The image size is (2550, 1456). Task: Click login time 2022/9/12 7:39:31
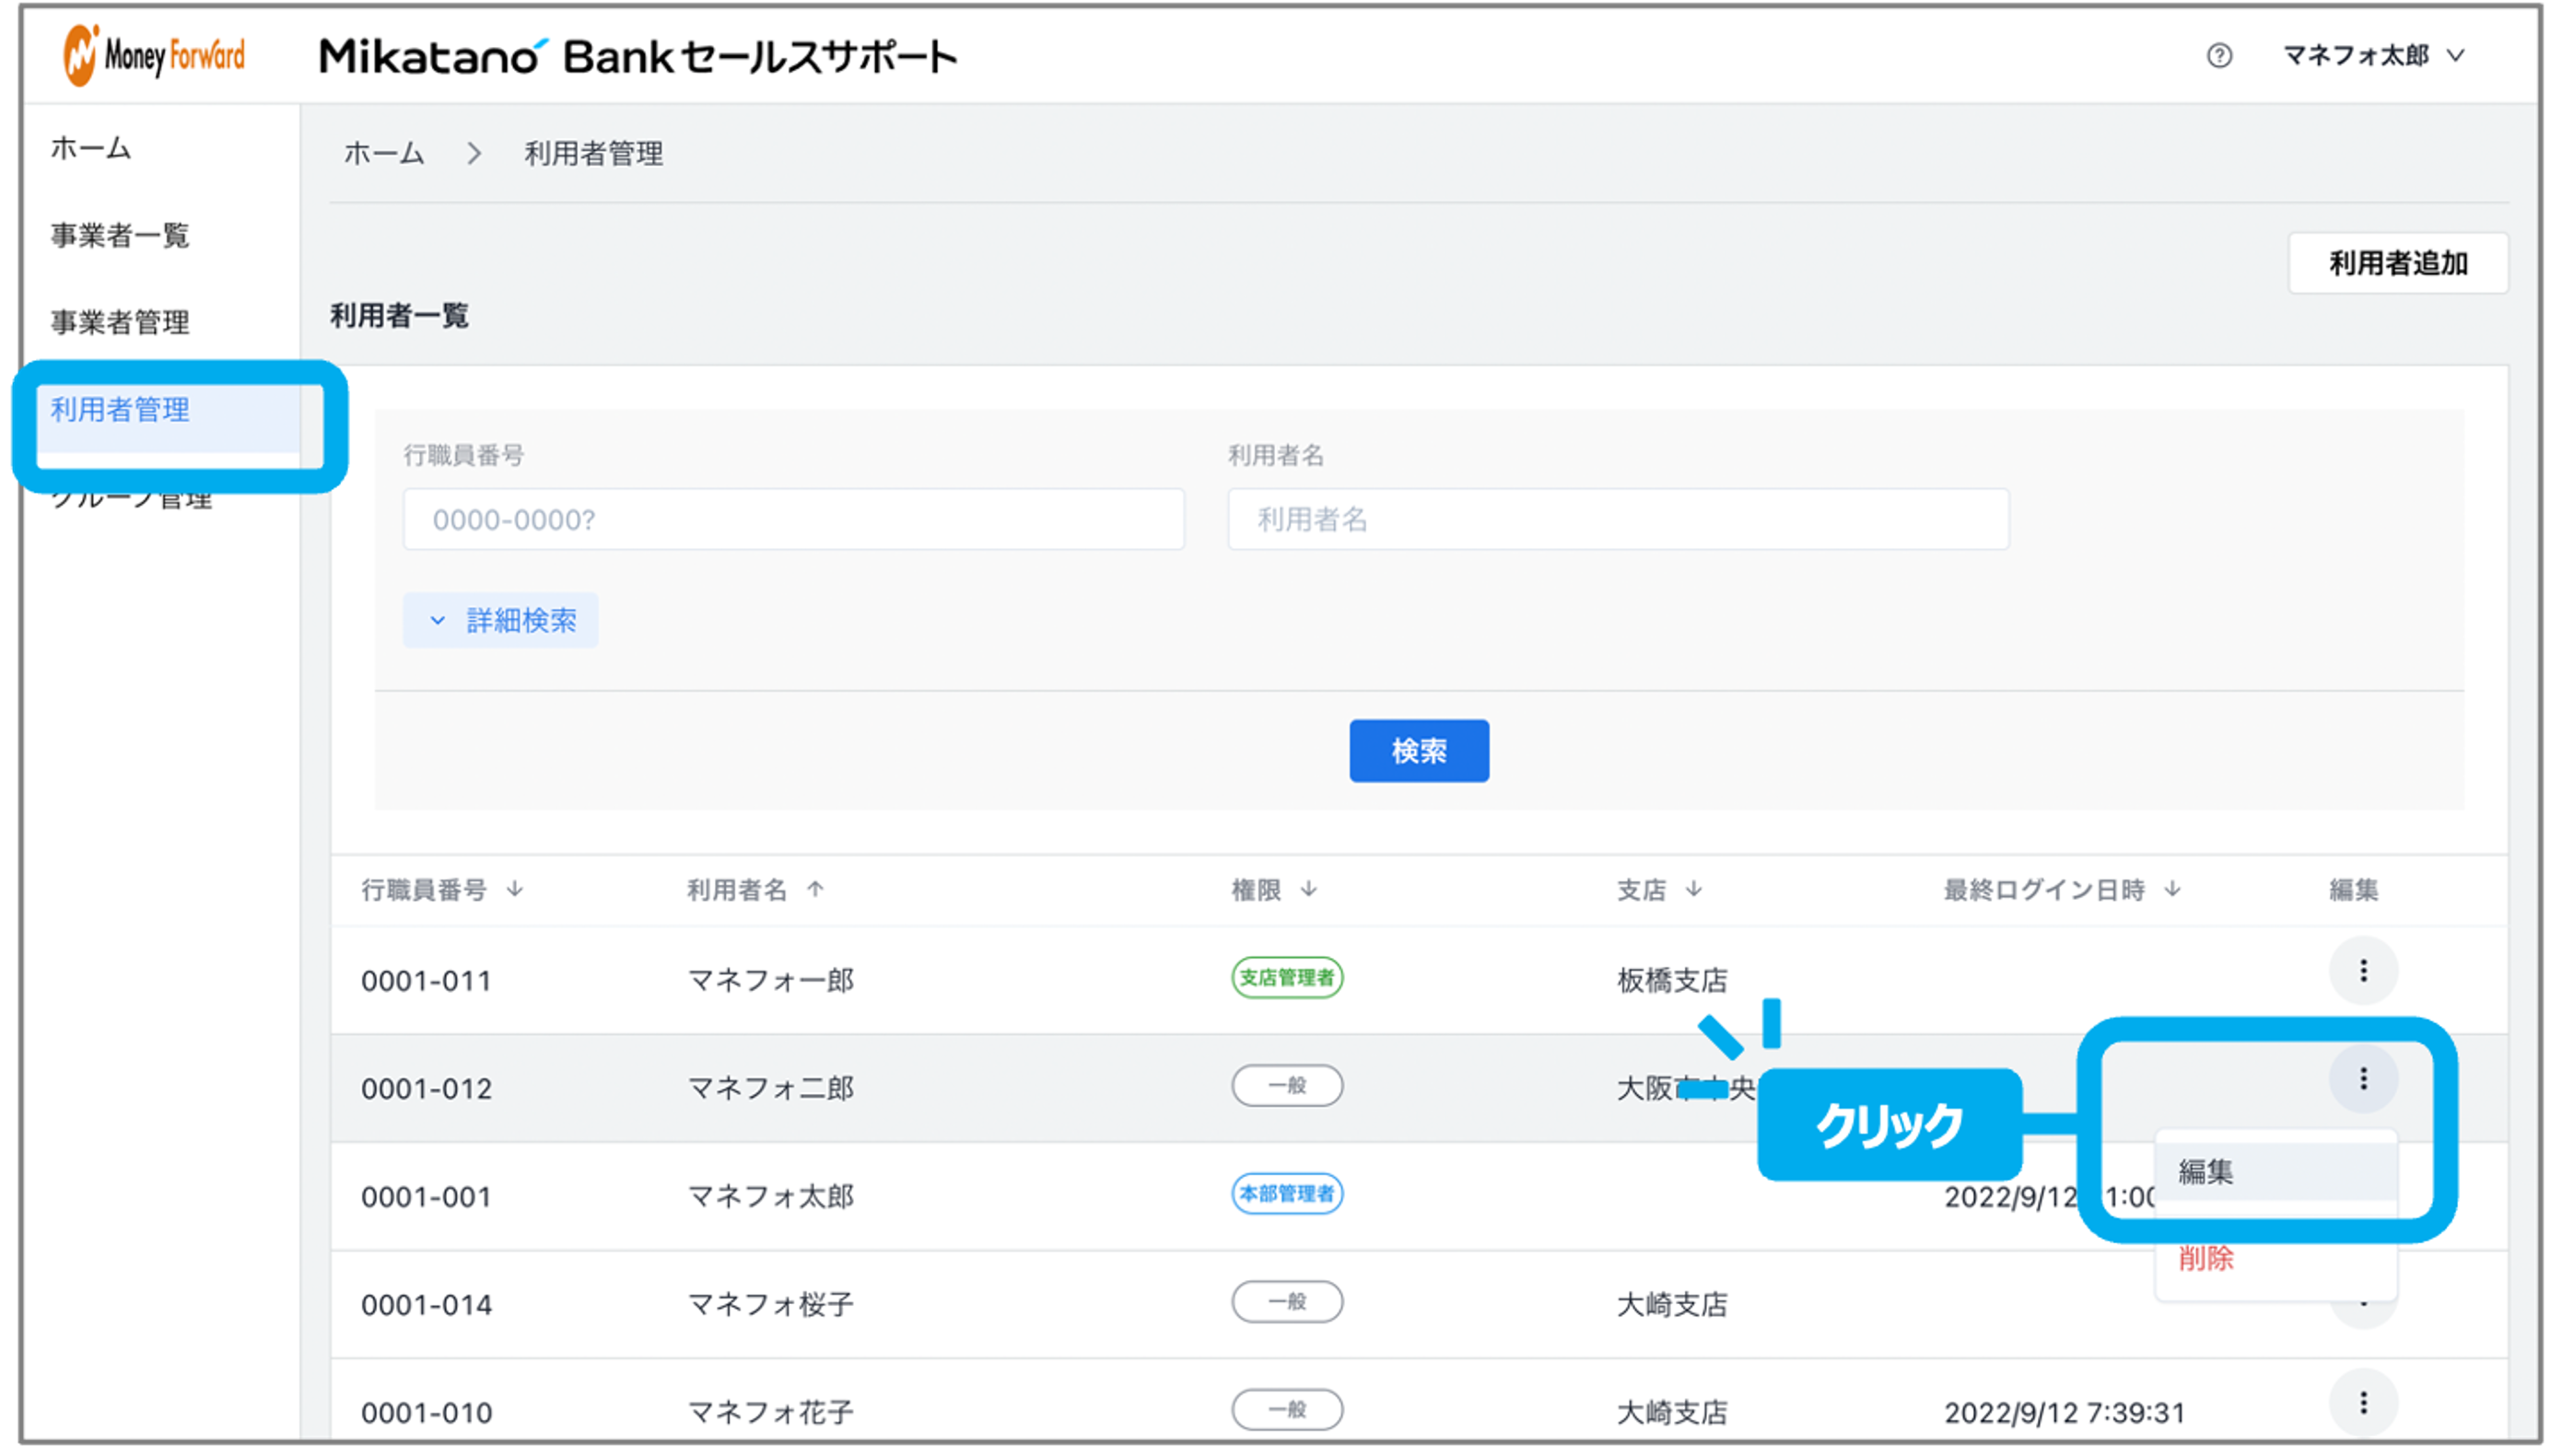coord(2064,1413)
